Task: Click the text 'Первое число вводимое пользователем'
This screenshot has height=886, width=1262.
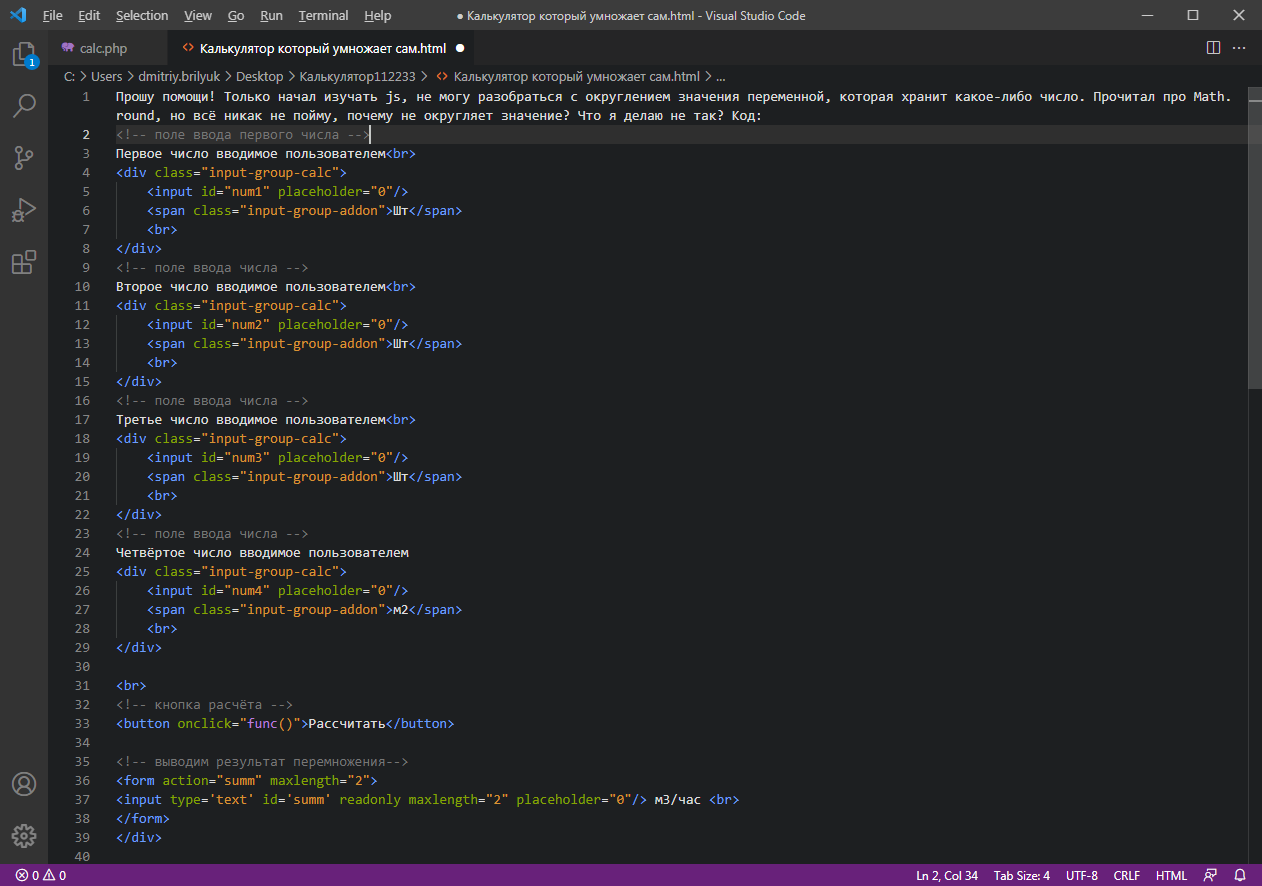Action: 251,154
